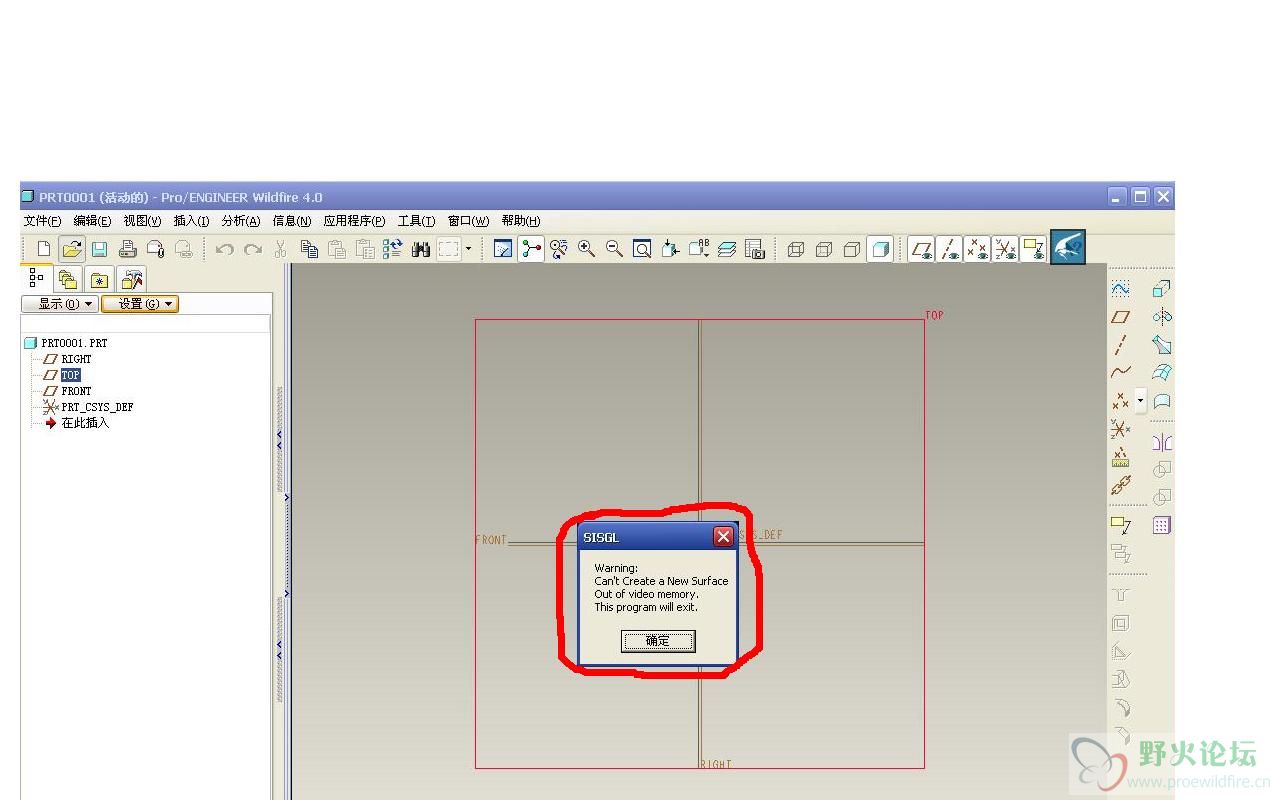Click the Print icon
The height and width of the screenshot is (800, 1280).
[127, 249]
